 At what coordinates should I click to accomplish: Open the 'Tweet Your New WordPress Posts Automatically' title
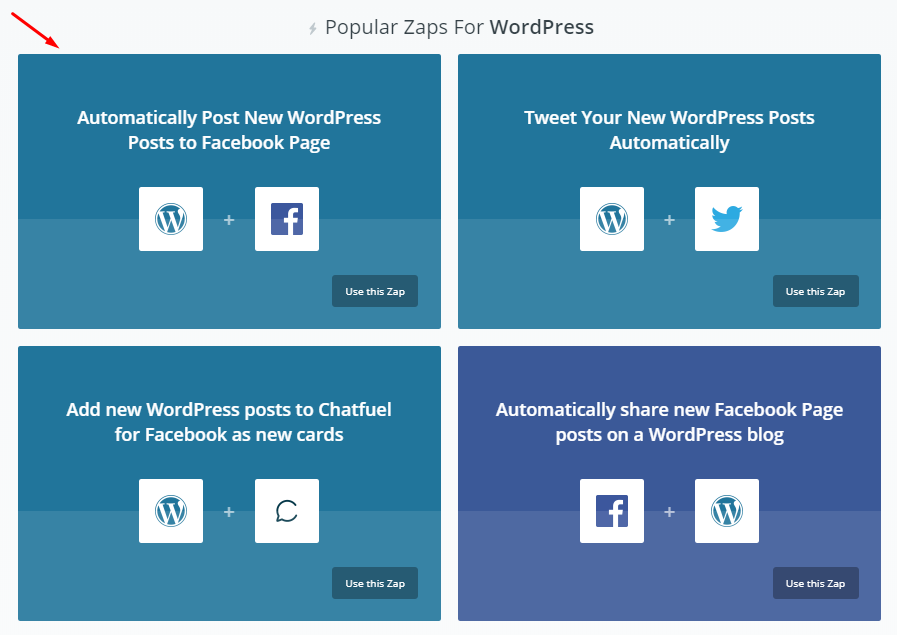669,130
